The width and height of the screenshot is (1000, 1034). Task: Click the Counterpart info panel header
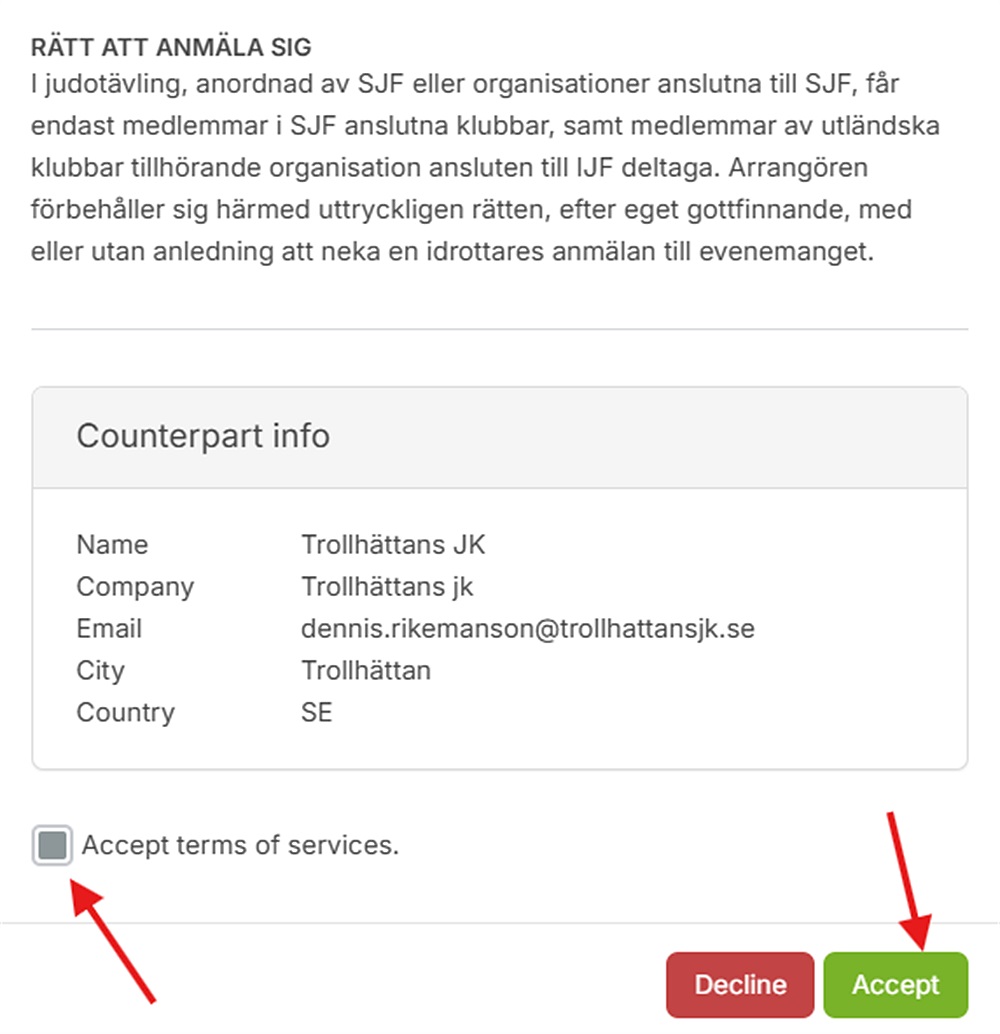[203, 436]
